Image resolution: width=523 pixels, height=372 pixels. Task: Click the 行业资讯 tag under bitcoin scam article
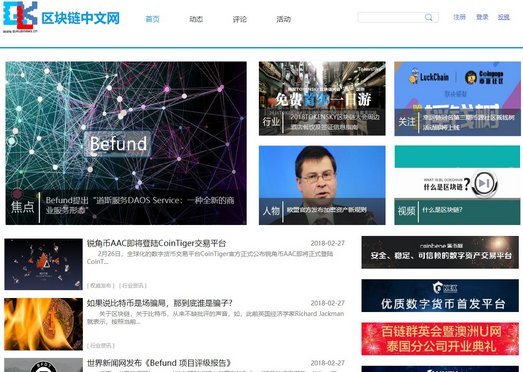pyautogui.click(x=101, y=346)
